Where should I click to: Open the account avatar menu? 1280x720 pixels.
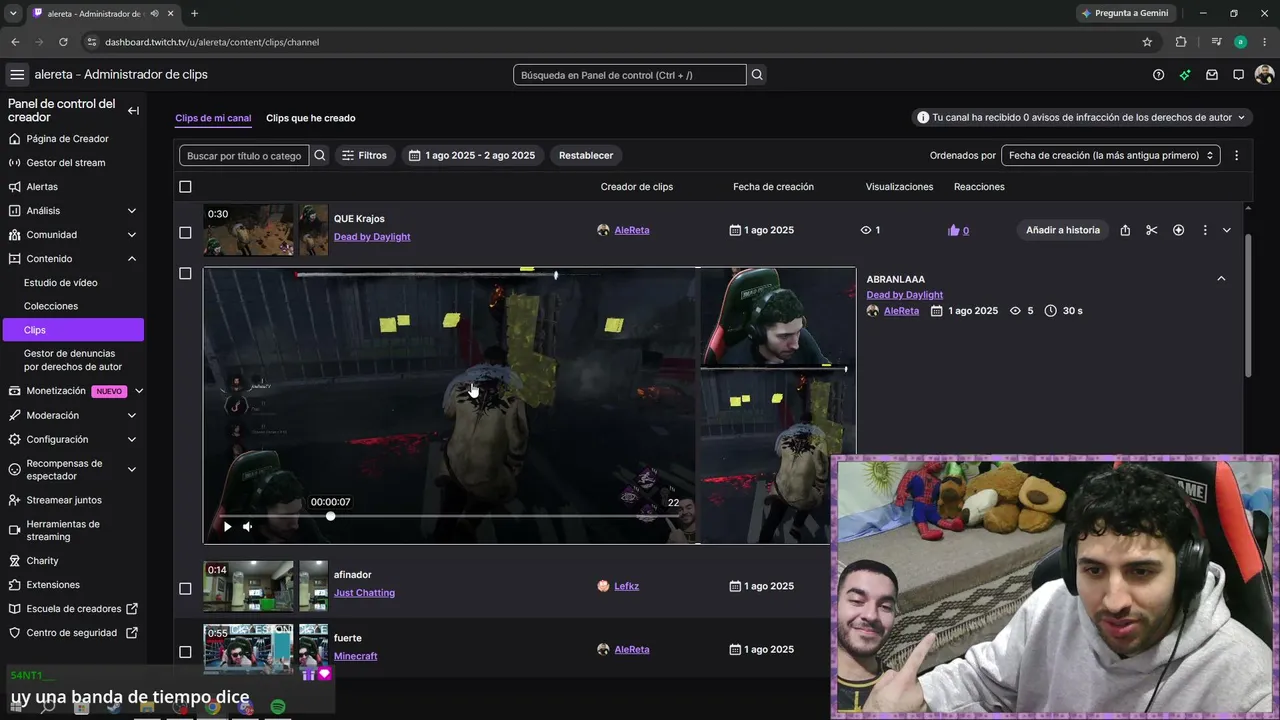[1264, 75]
